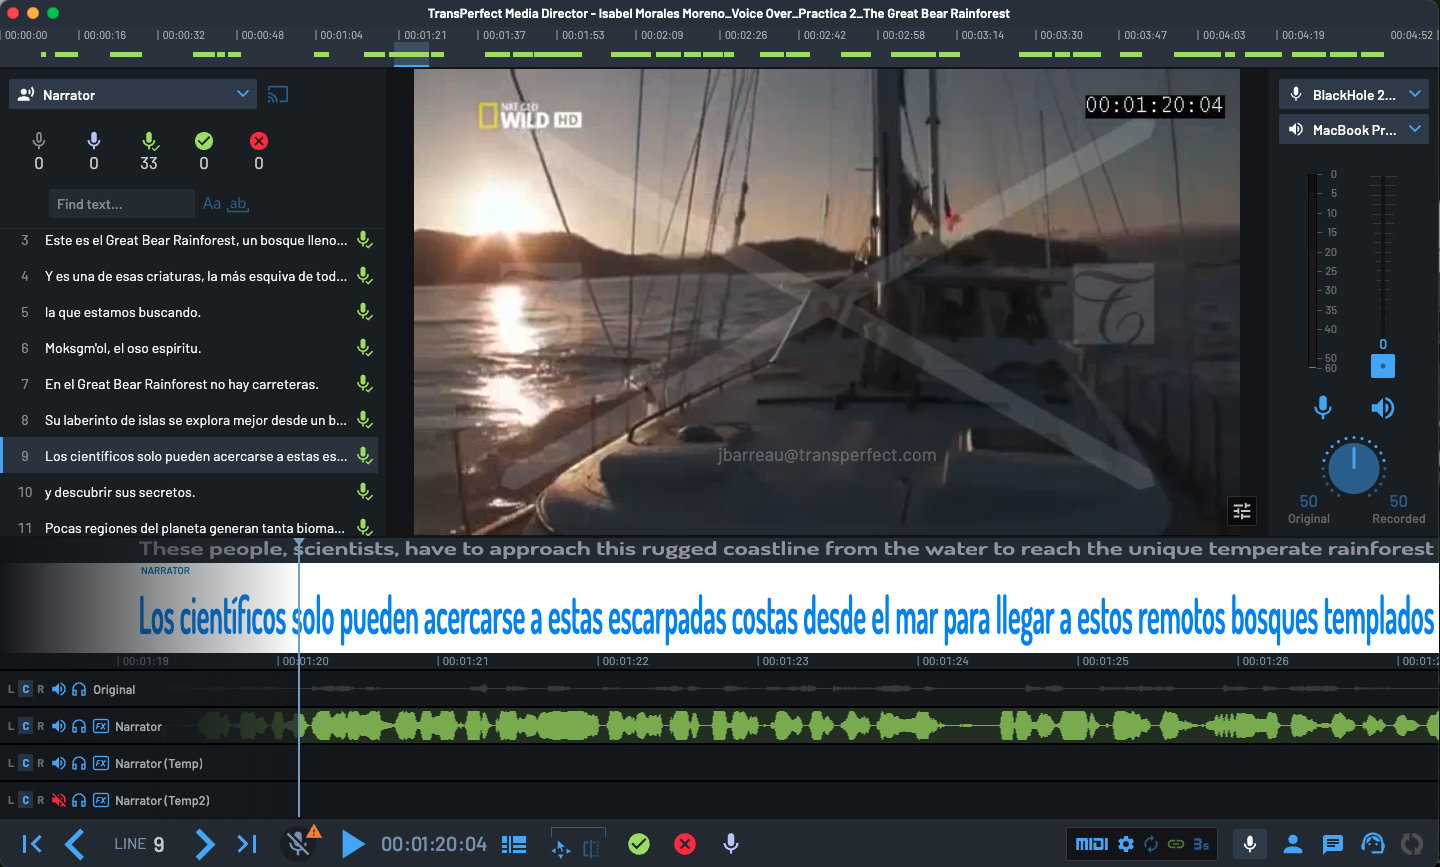Solo the Narrator (Temp) track headphones
Image resolution: width=1440 pixels, height=867 pixels.
(x=79, y=763)
